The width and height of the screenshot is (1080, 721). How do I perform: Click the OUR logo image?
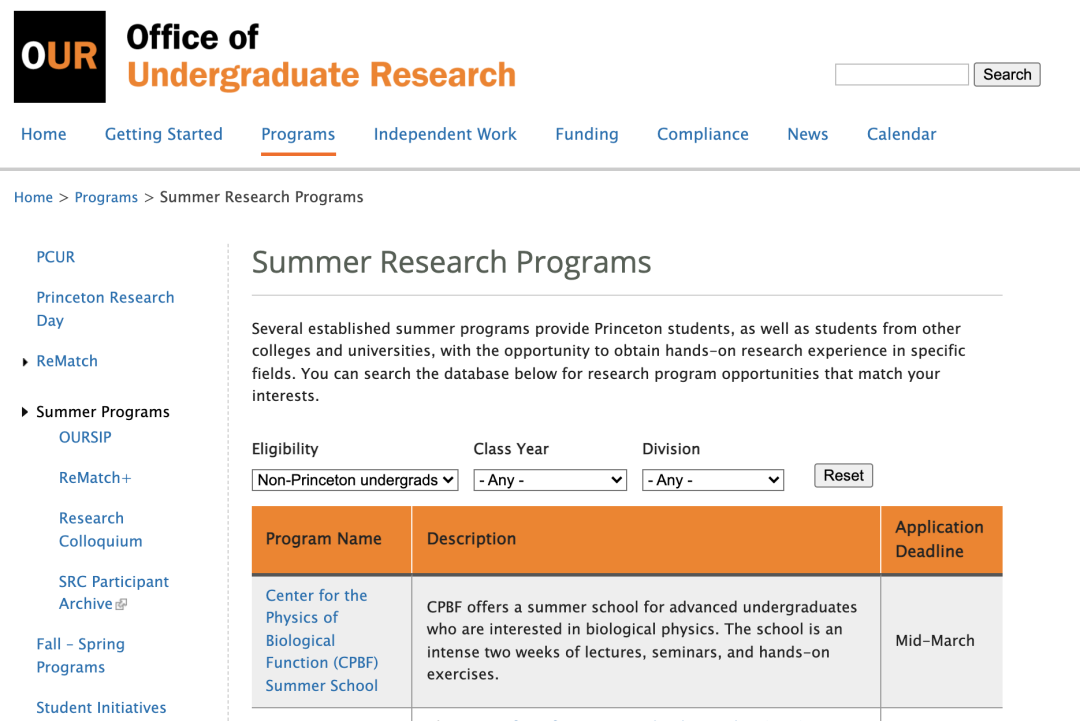pos(60,56)
